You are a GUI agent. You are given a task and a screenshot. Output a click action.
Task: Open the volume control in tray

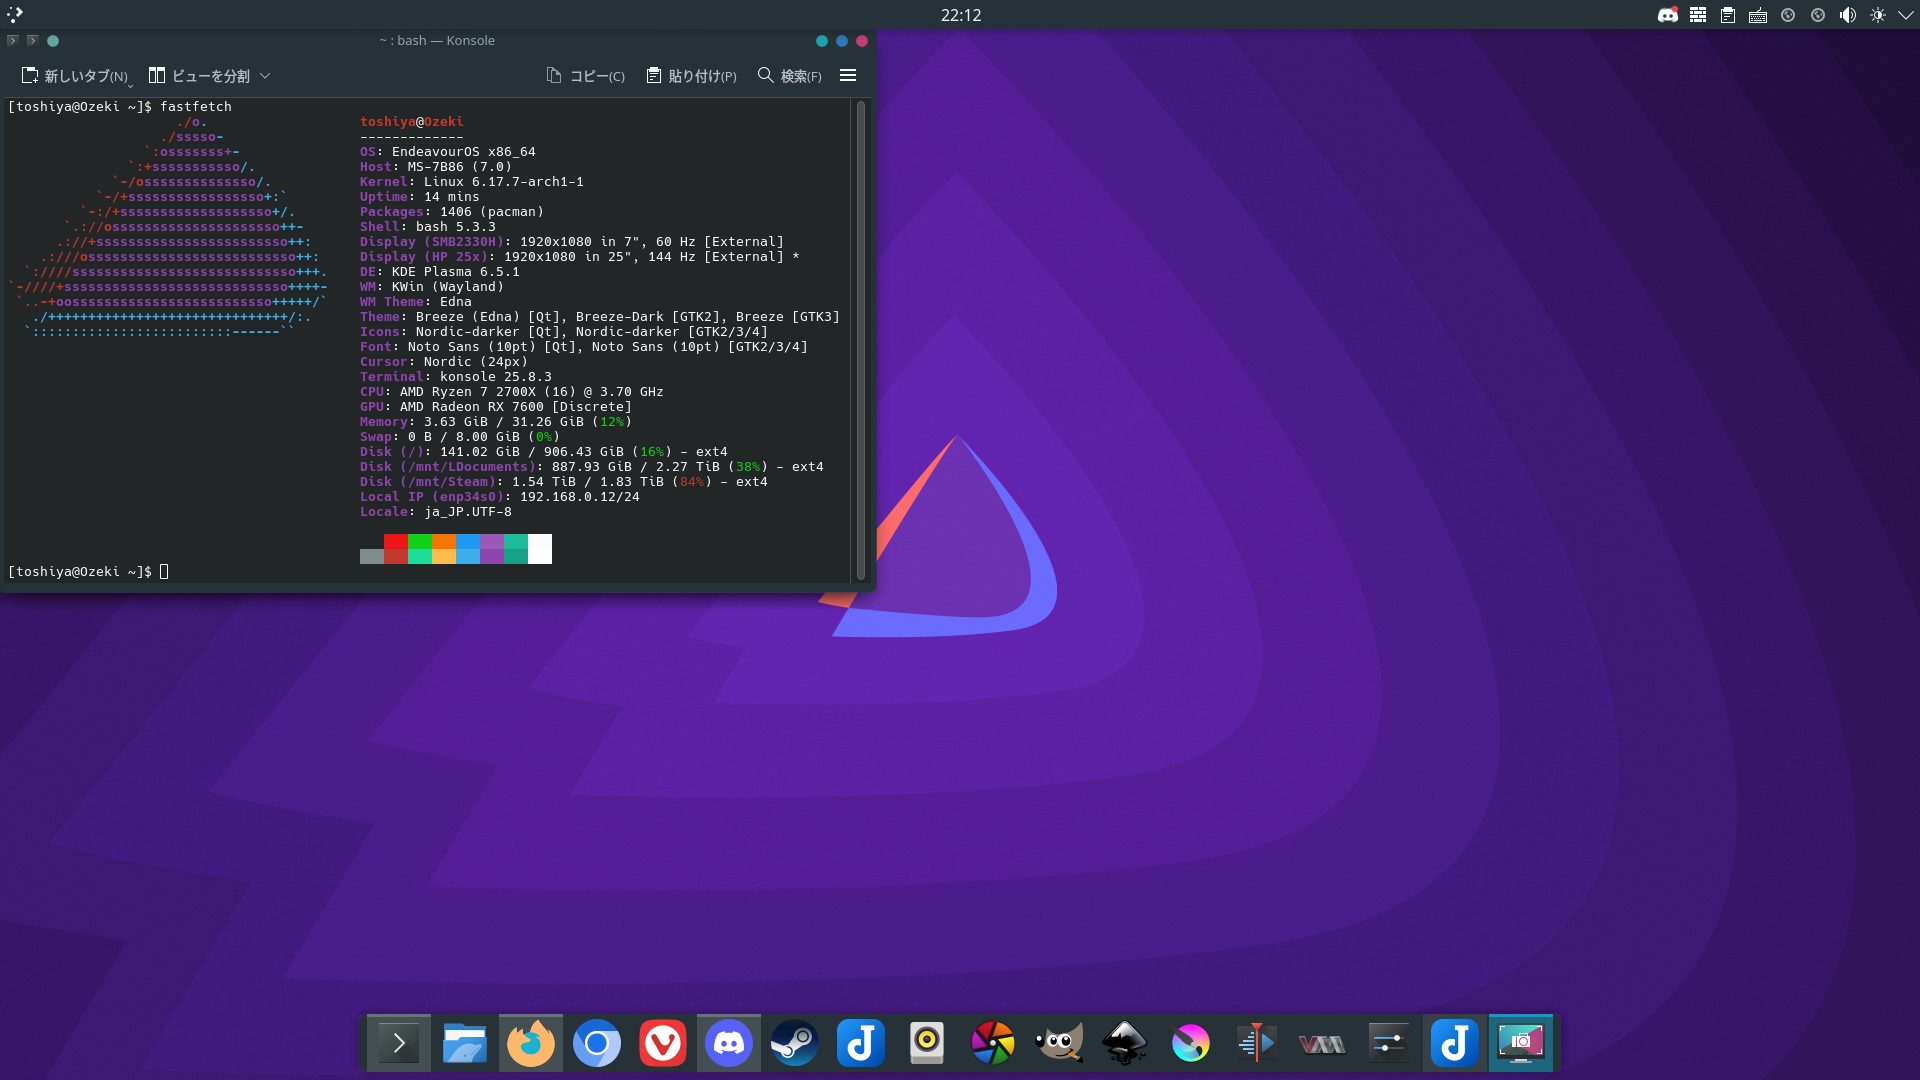tap(1847, 15)
